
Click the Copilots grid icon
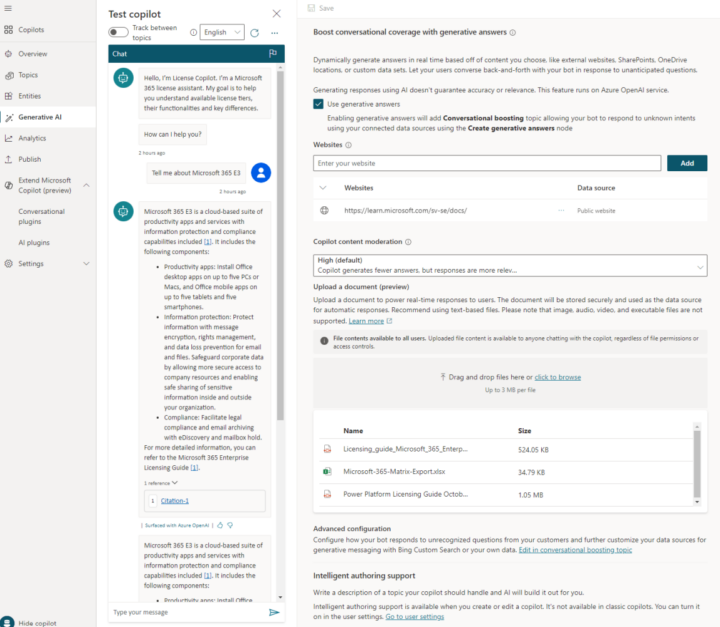[8, 30]
